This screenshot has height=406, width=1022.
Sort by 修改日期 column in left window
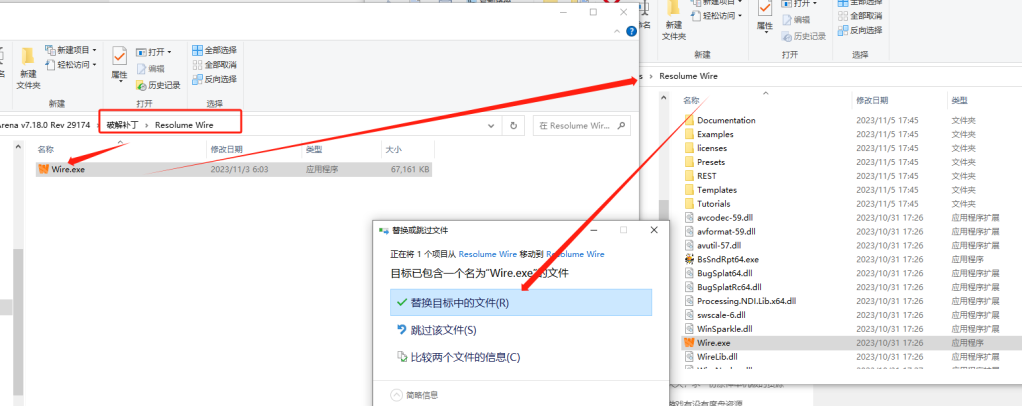point(226,148)
